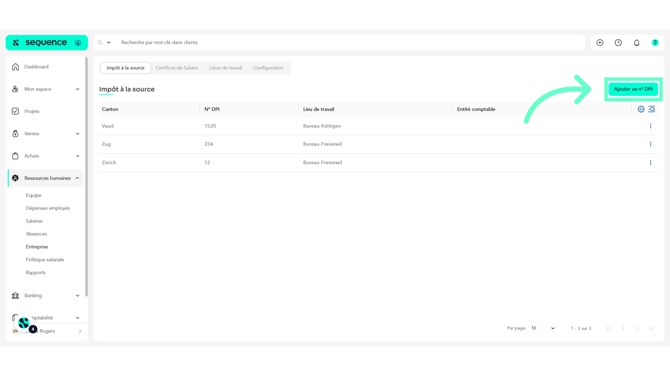
Task: Select the Entreprise submenu item
Action: (x=37, y=247)
